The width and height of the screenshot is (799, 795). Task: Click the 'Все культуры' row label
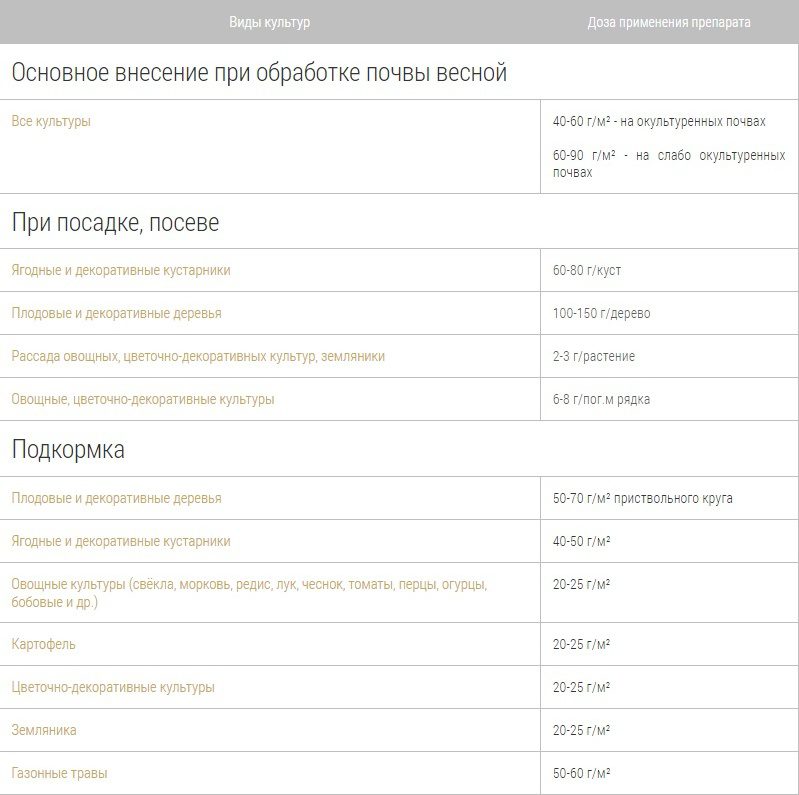pyautogui.click(x=51, y=122)
